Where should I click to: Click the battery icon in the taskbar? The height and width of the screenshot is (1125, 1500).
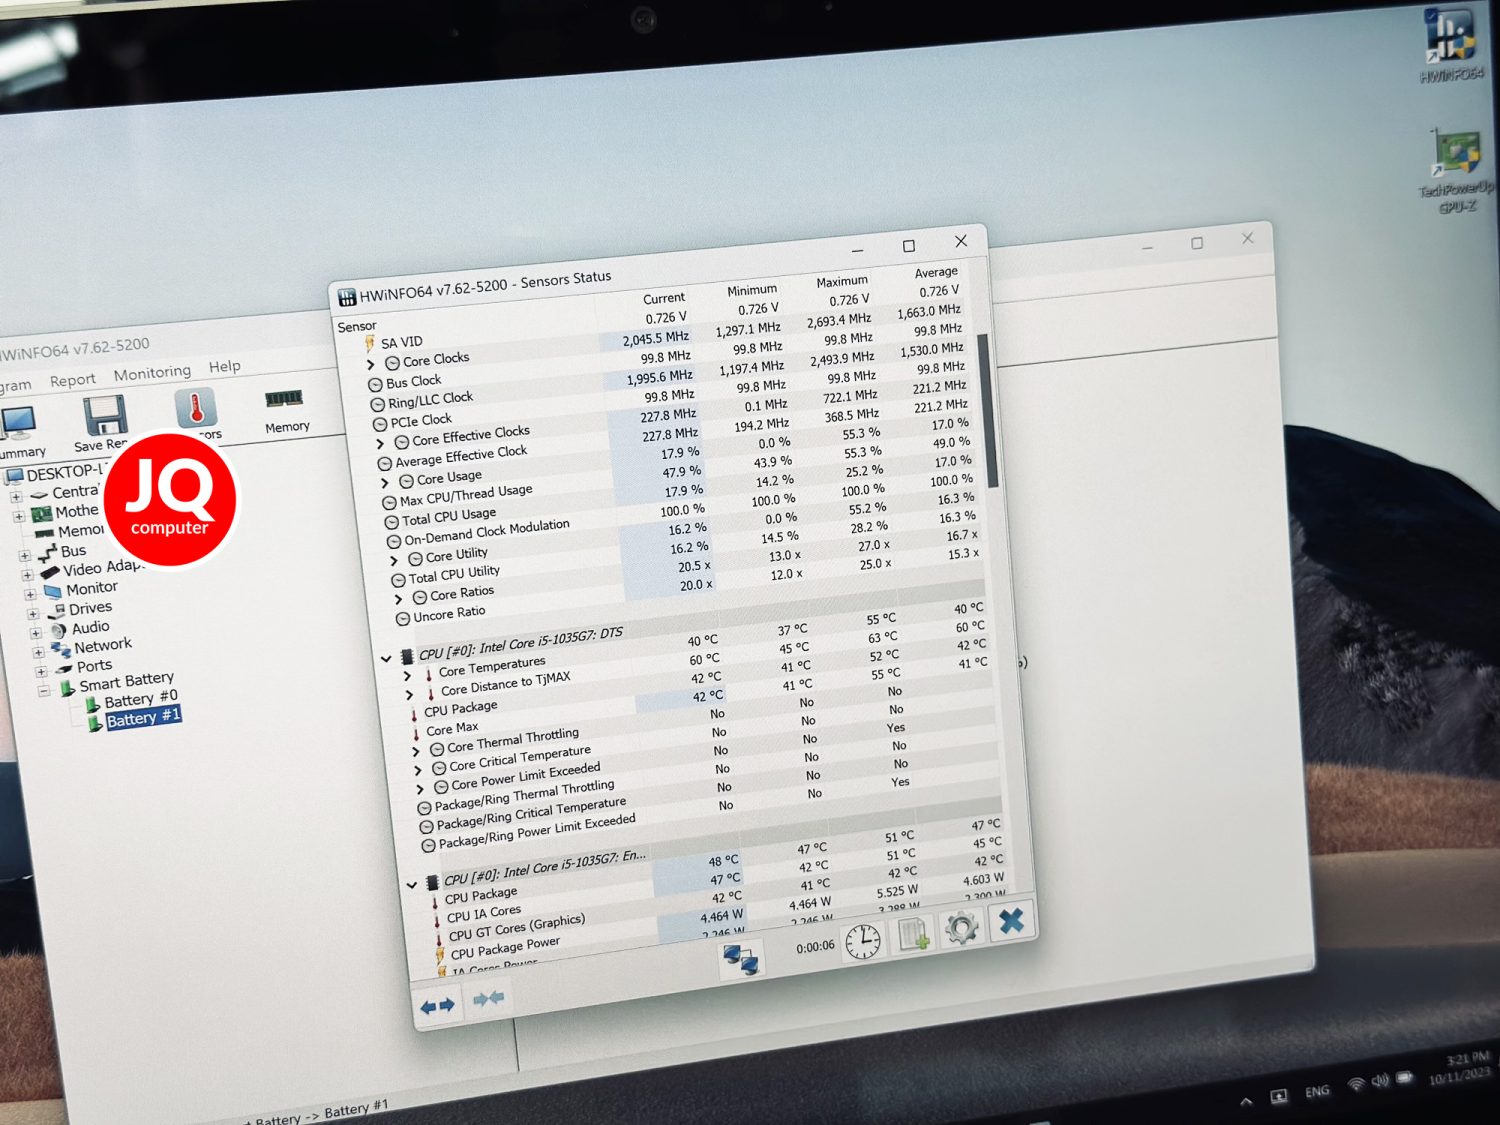1405,1077
